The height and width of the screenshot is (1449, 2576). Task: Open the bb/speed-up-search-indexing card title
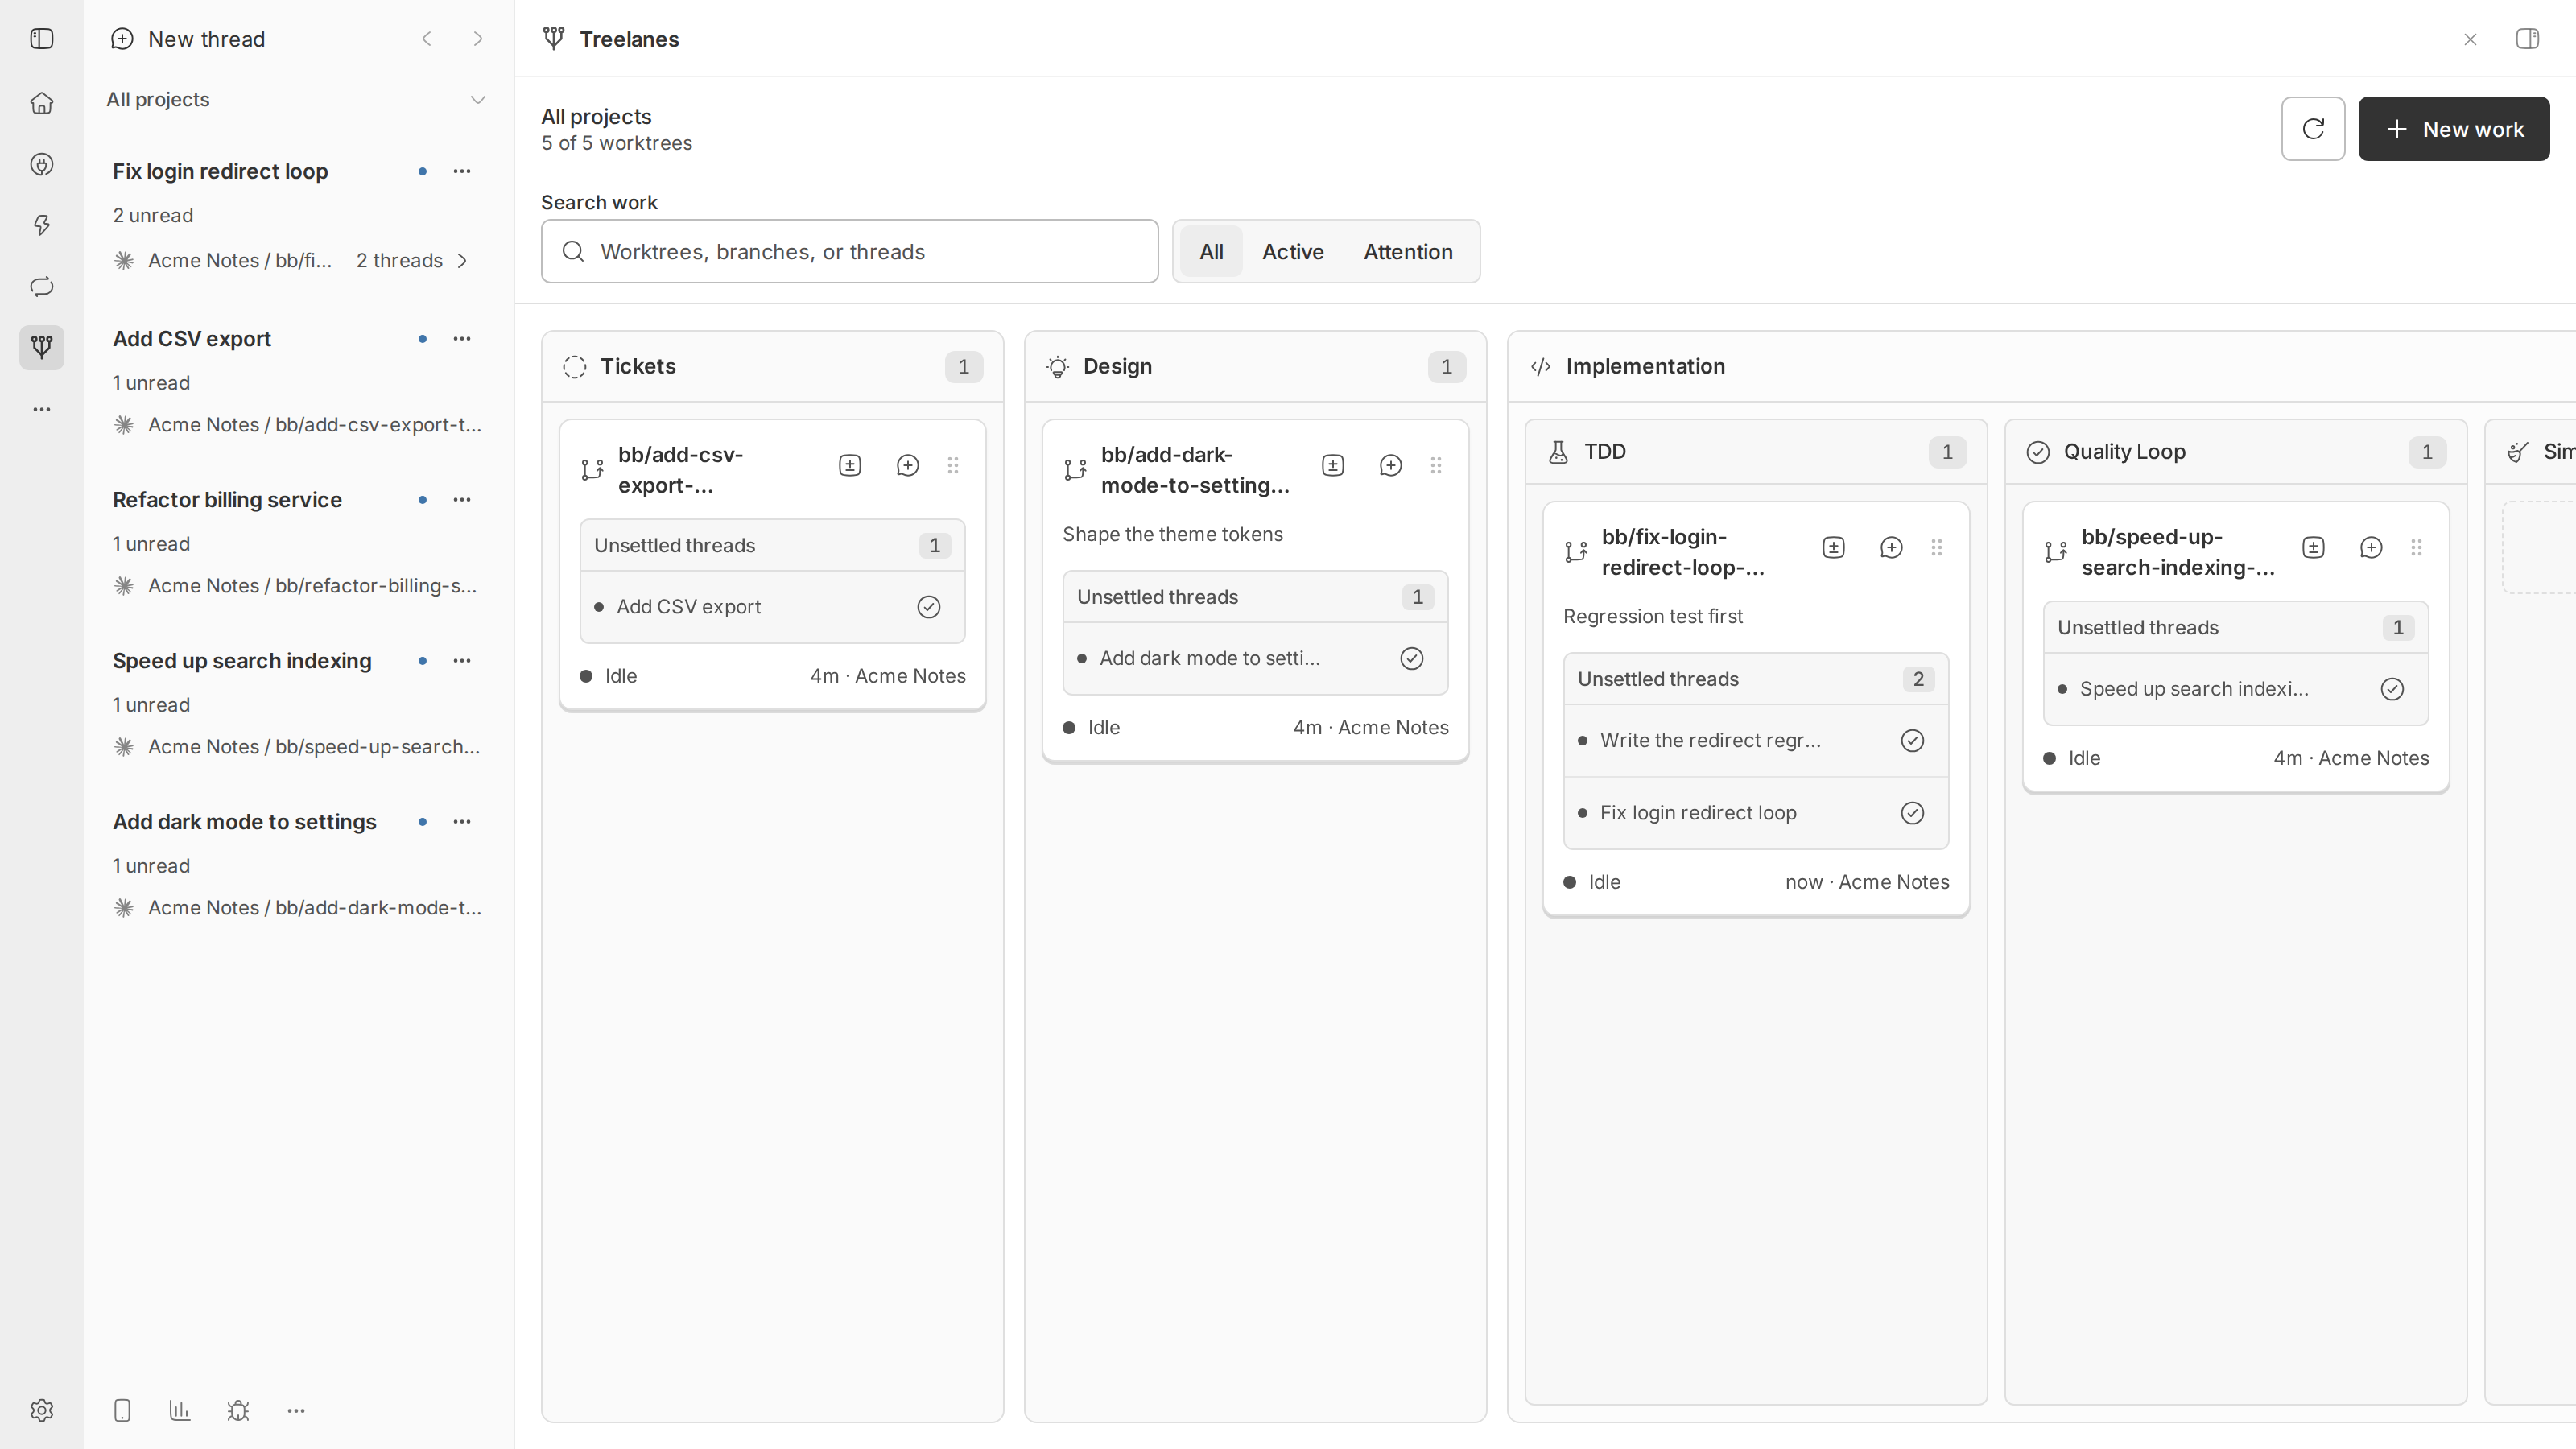pyautogui.click(x=2177, y=551)
